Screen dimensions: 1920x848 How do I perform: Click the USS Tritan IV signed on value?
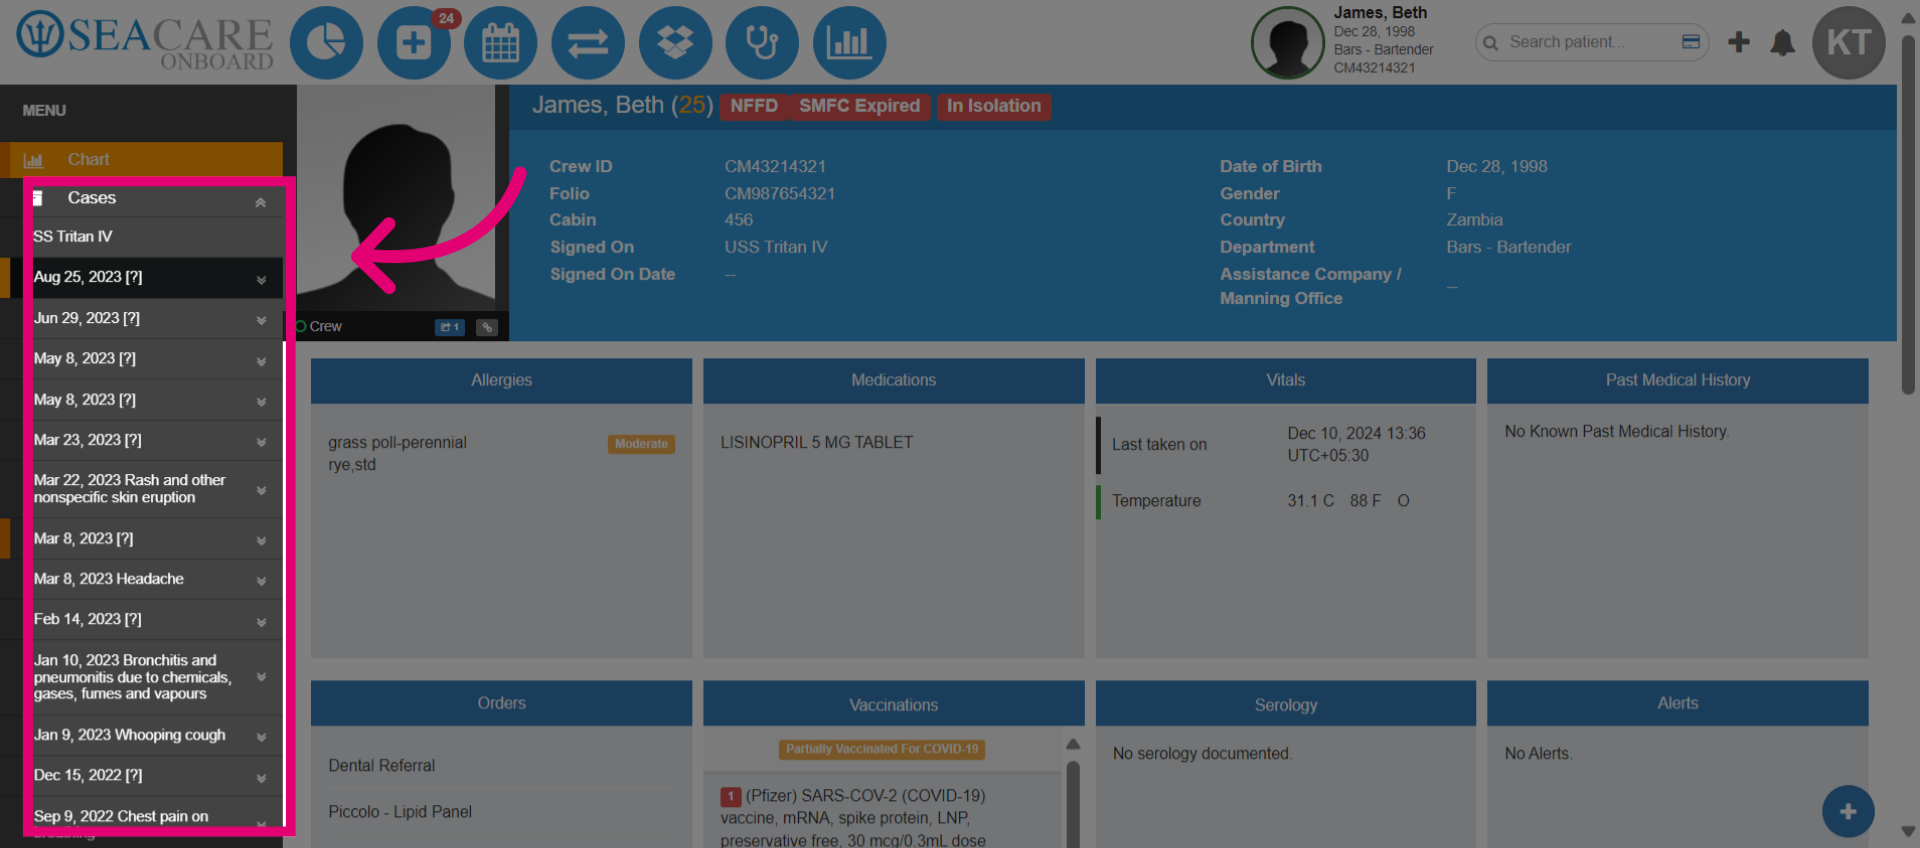(x=776, y=247)
